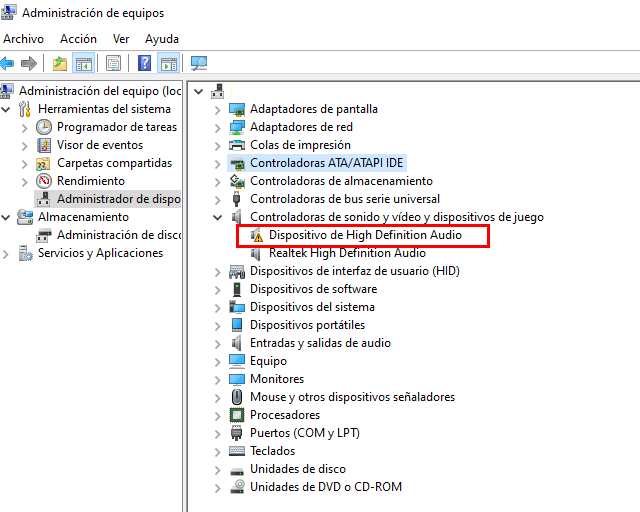This screenshot has width=640, height=512.
Task: Expand Servicios y Aplicaciones node
Action: (x=6, y=254)
